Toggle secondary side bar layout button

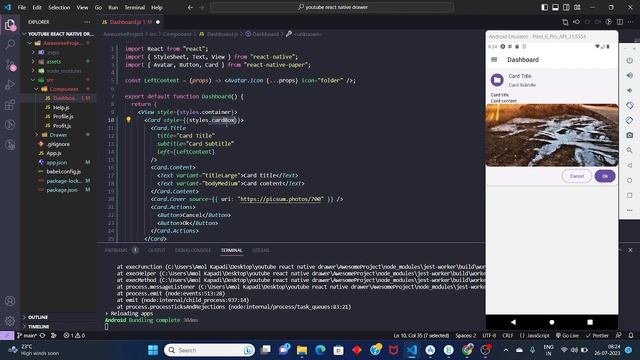coord(566,7)
